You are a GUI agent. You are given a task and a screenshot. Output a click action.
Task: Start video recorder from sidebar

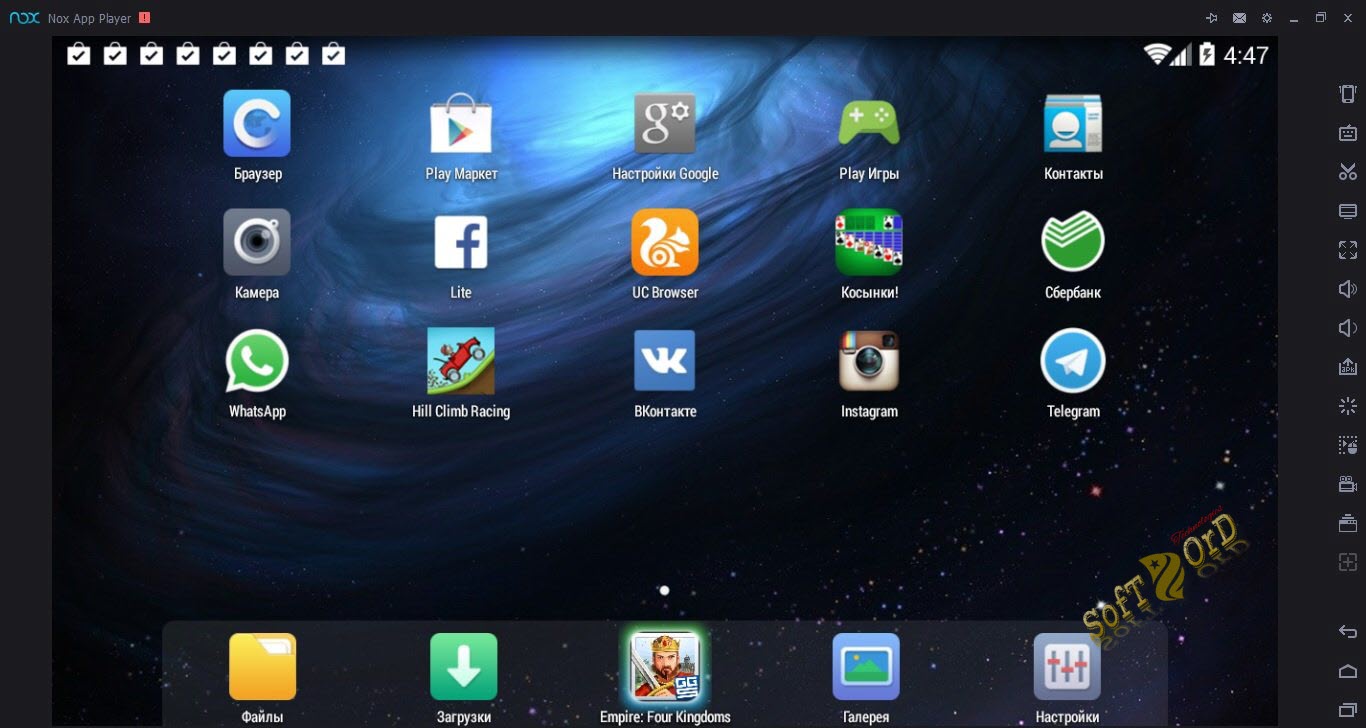(1348, 484)
